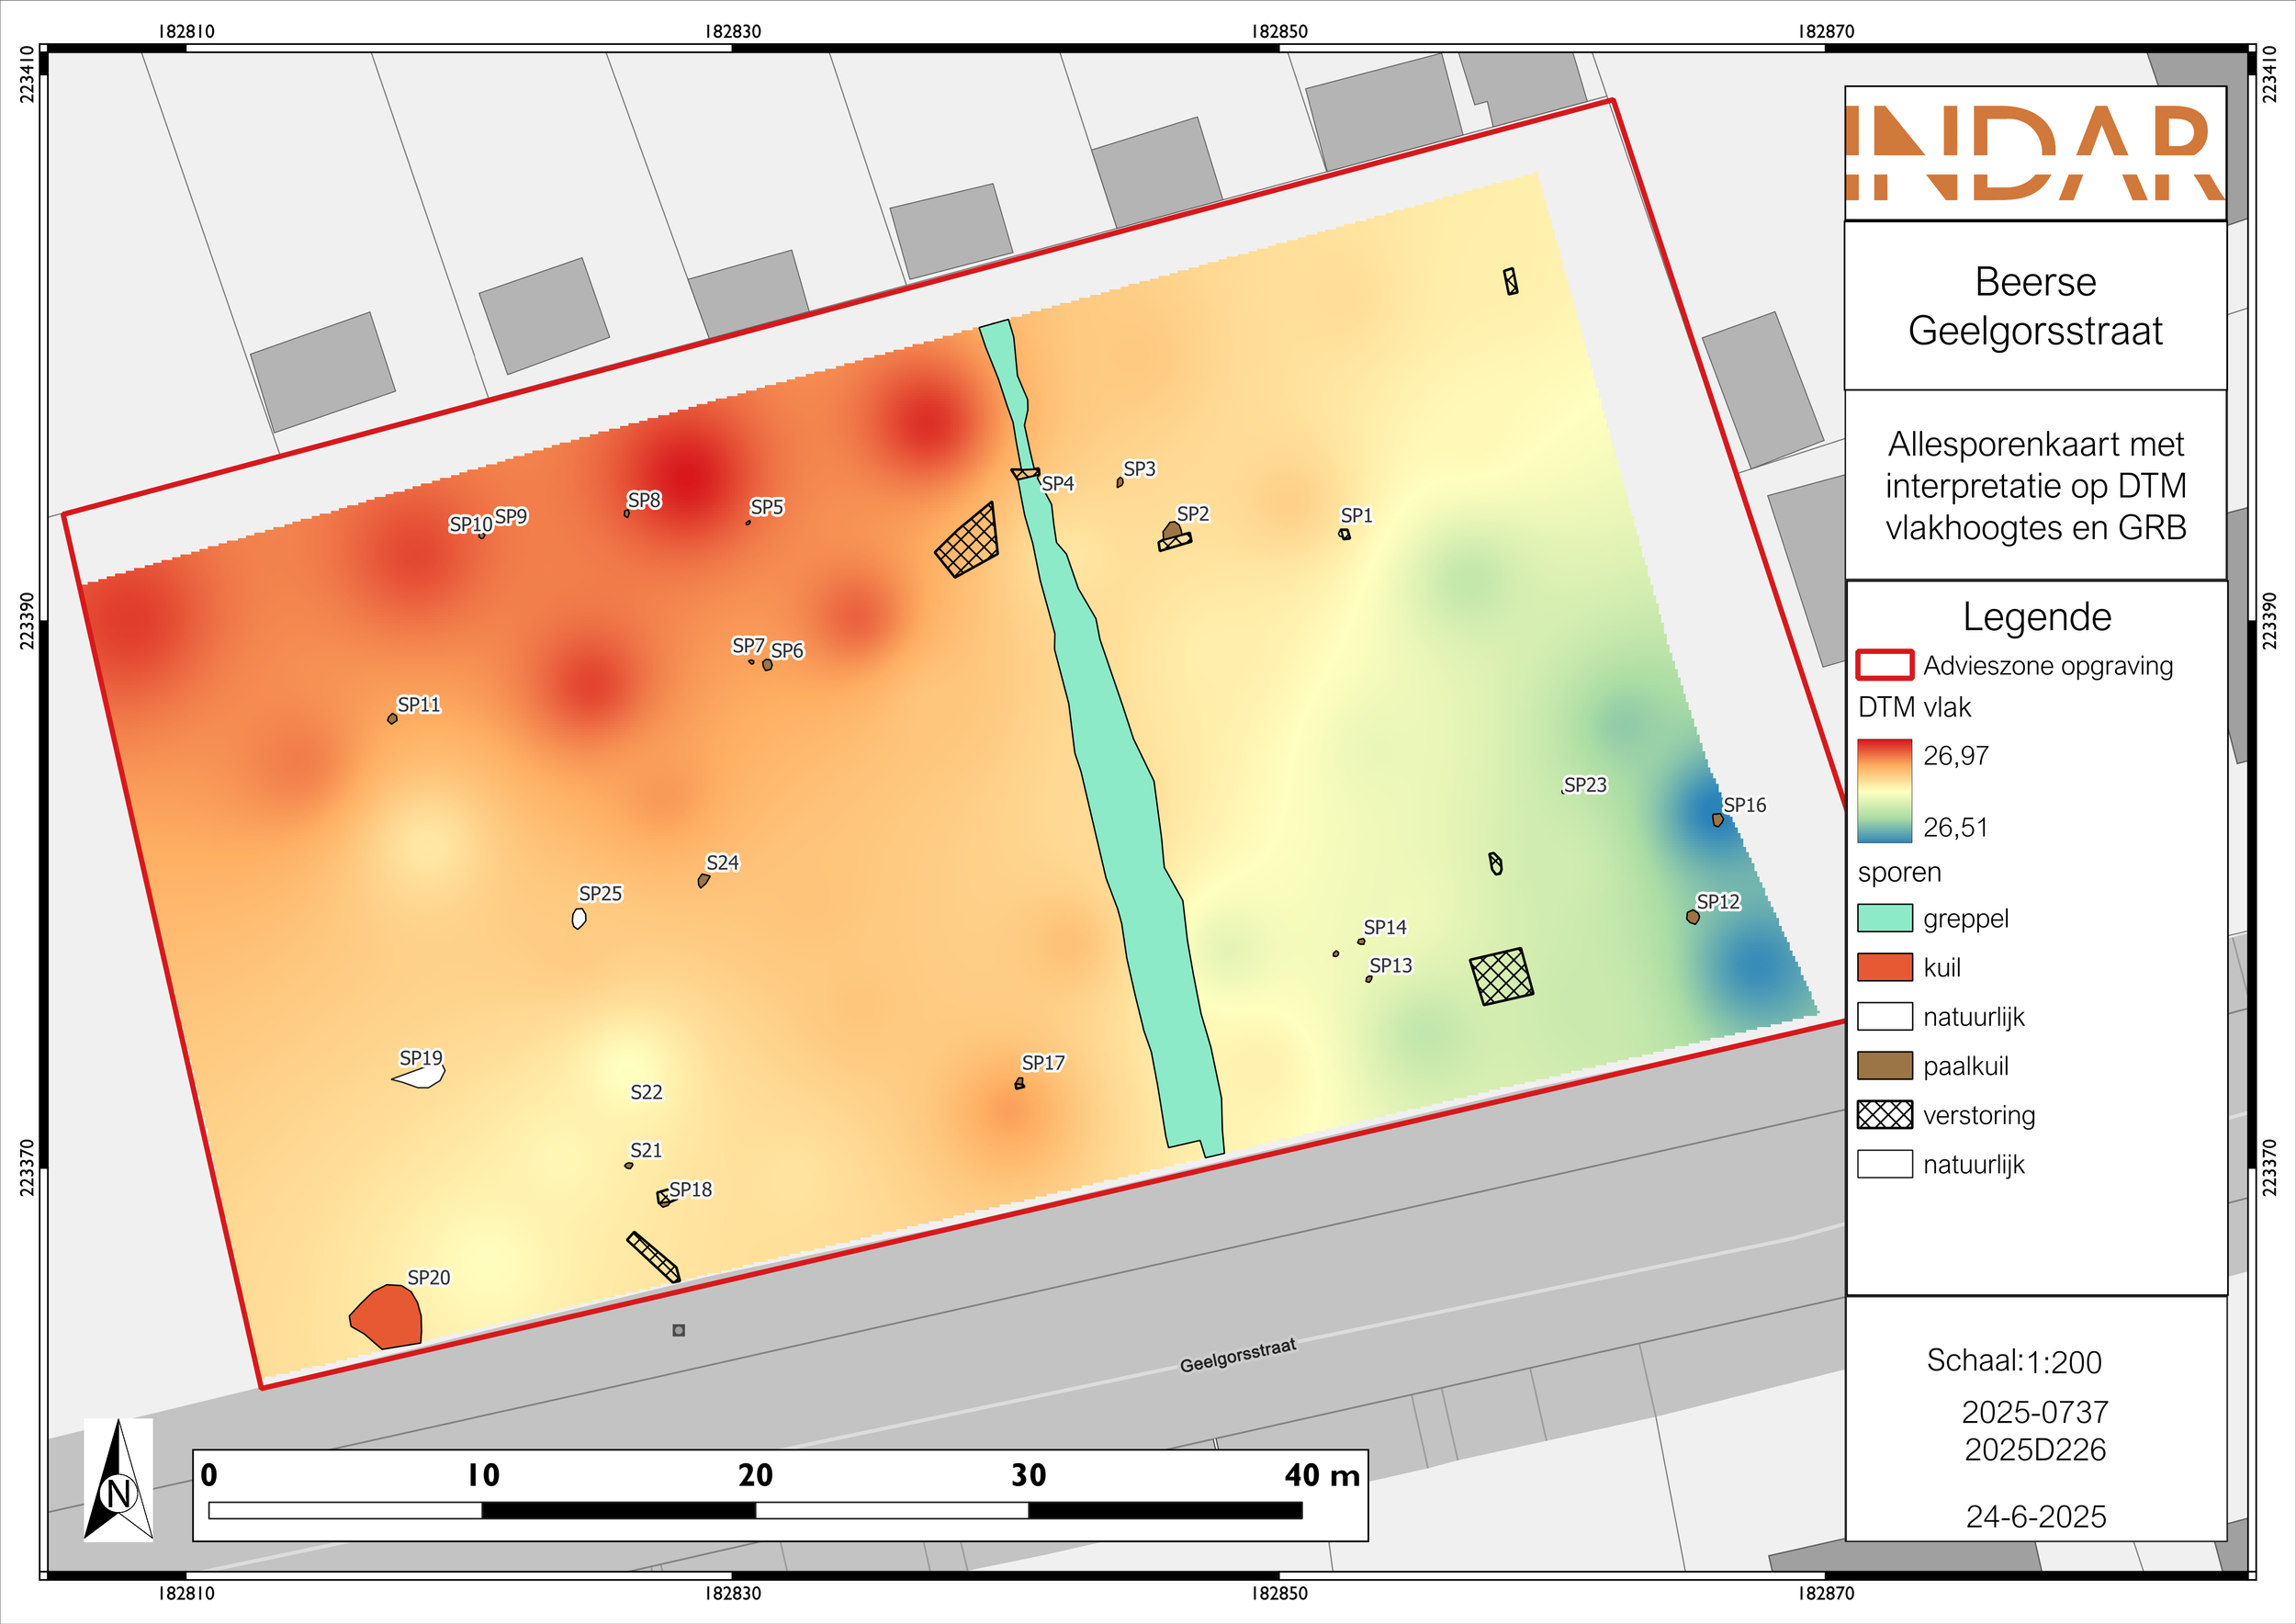Click the verstoring crosshatch legend symbol

coord(1884,1114)
